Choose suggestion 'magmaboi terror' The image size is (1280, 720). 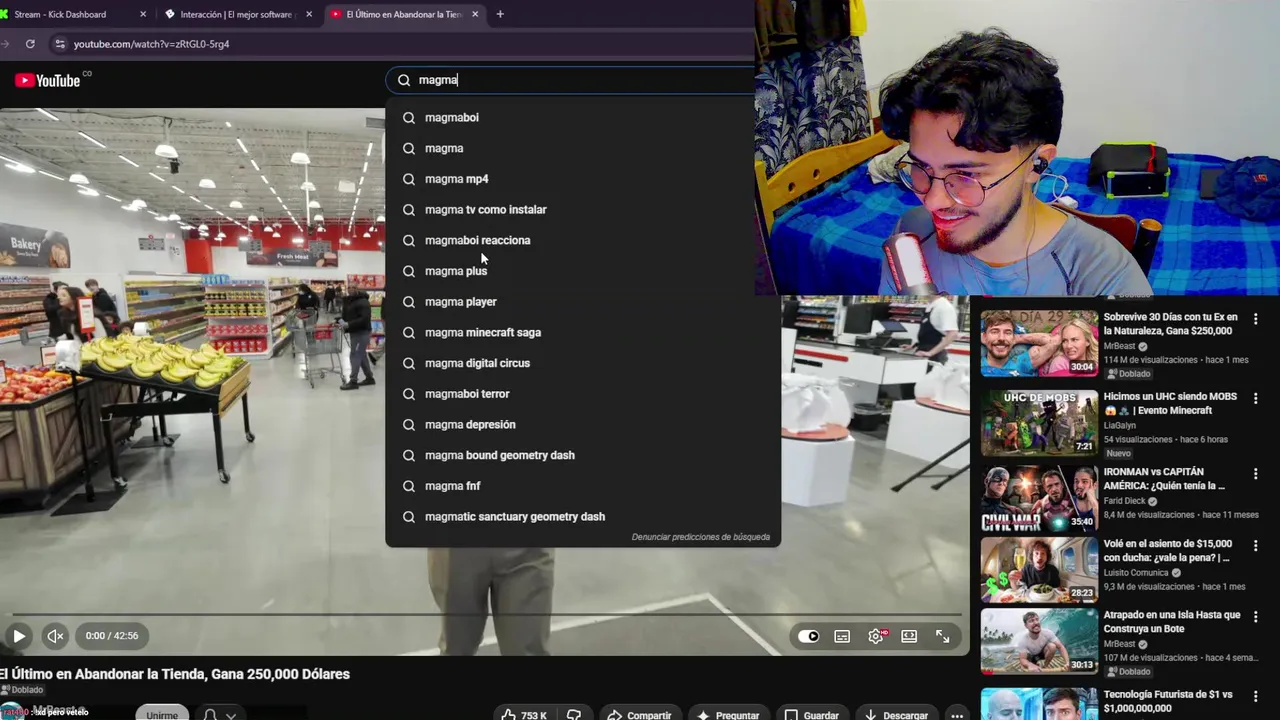coord(583,394)
